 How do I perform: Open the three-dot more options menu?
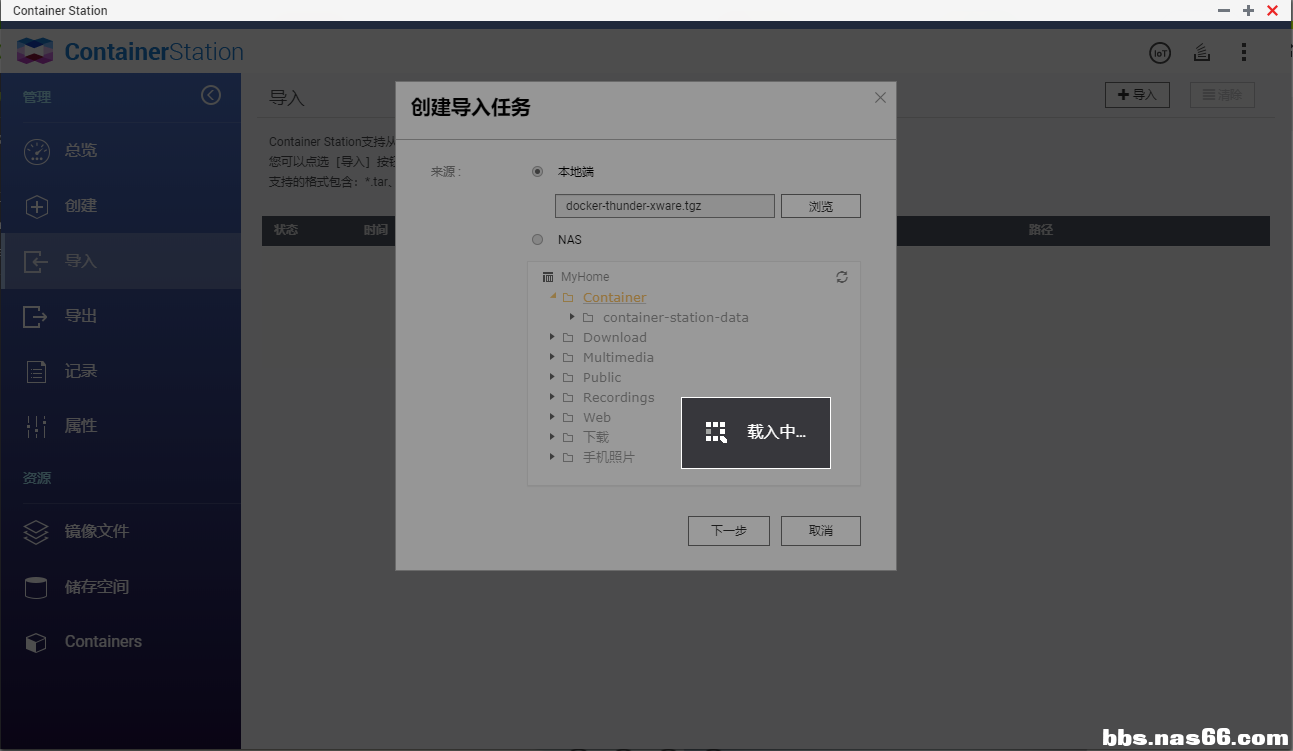tap(1243, 53)
